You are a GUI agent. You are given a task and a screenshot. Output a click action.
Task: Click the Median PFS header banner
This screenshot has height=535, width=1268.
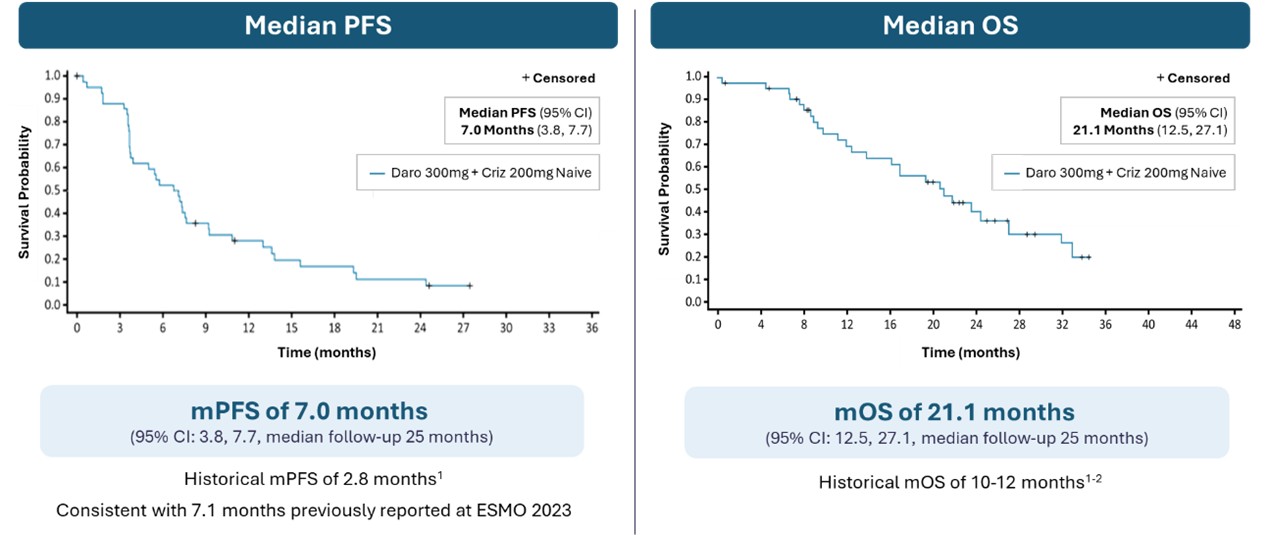coord(318,25)
